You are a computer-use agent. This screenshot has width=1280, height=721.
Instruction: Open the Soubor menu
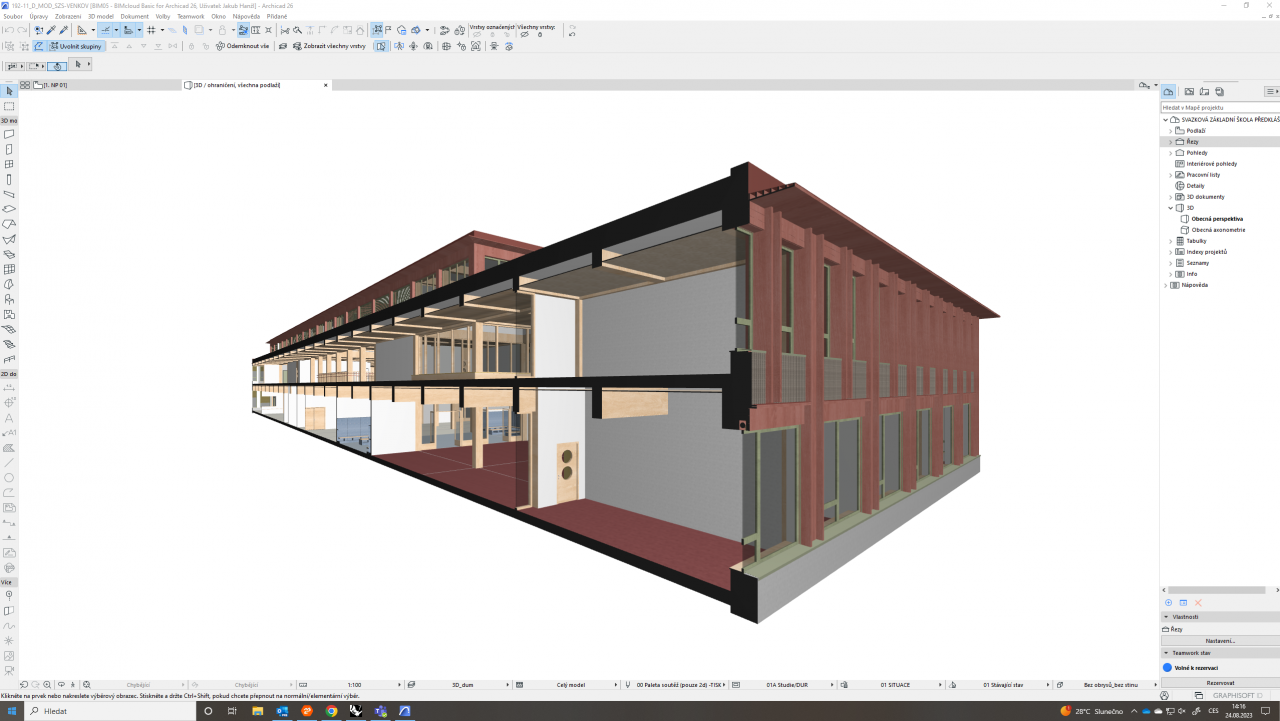[13, 17]
